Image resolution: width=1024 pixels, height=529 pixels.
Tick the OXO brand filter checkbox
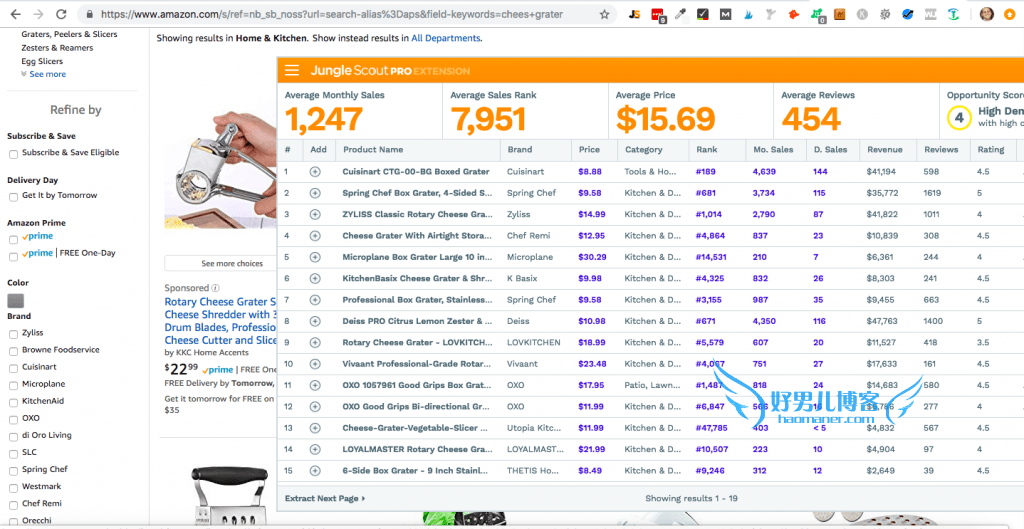[13, 419]
